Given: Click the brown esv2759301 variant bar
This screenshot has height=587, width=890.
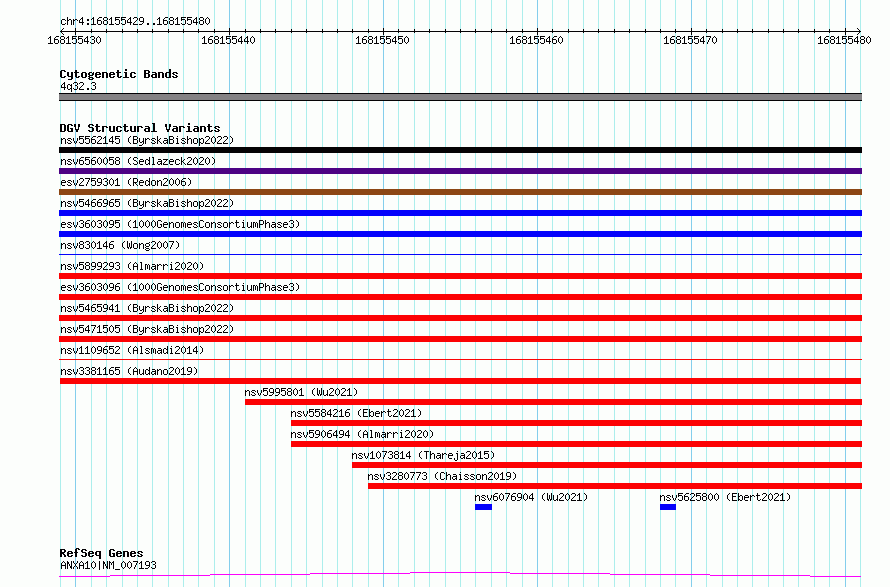Looking at the screenshot, I should pos(460,192).
